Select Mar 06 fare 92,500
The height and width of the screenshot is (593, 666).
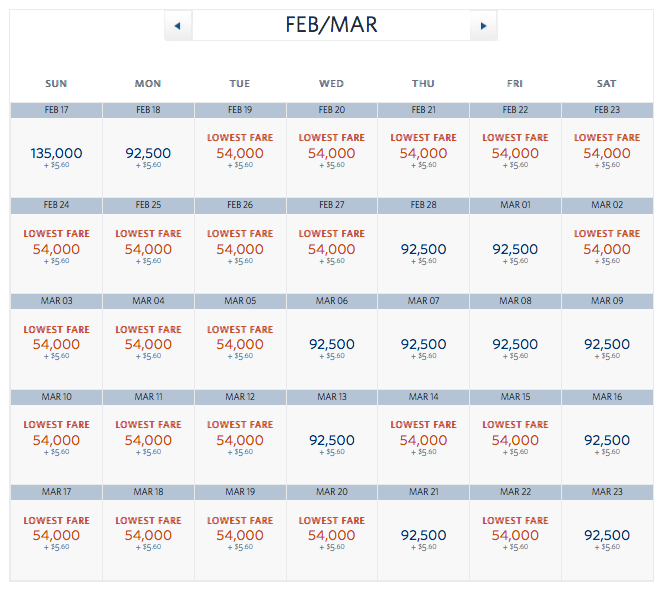point(332,345)
